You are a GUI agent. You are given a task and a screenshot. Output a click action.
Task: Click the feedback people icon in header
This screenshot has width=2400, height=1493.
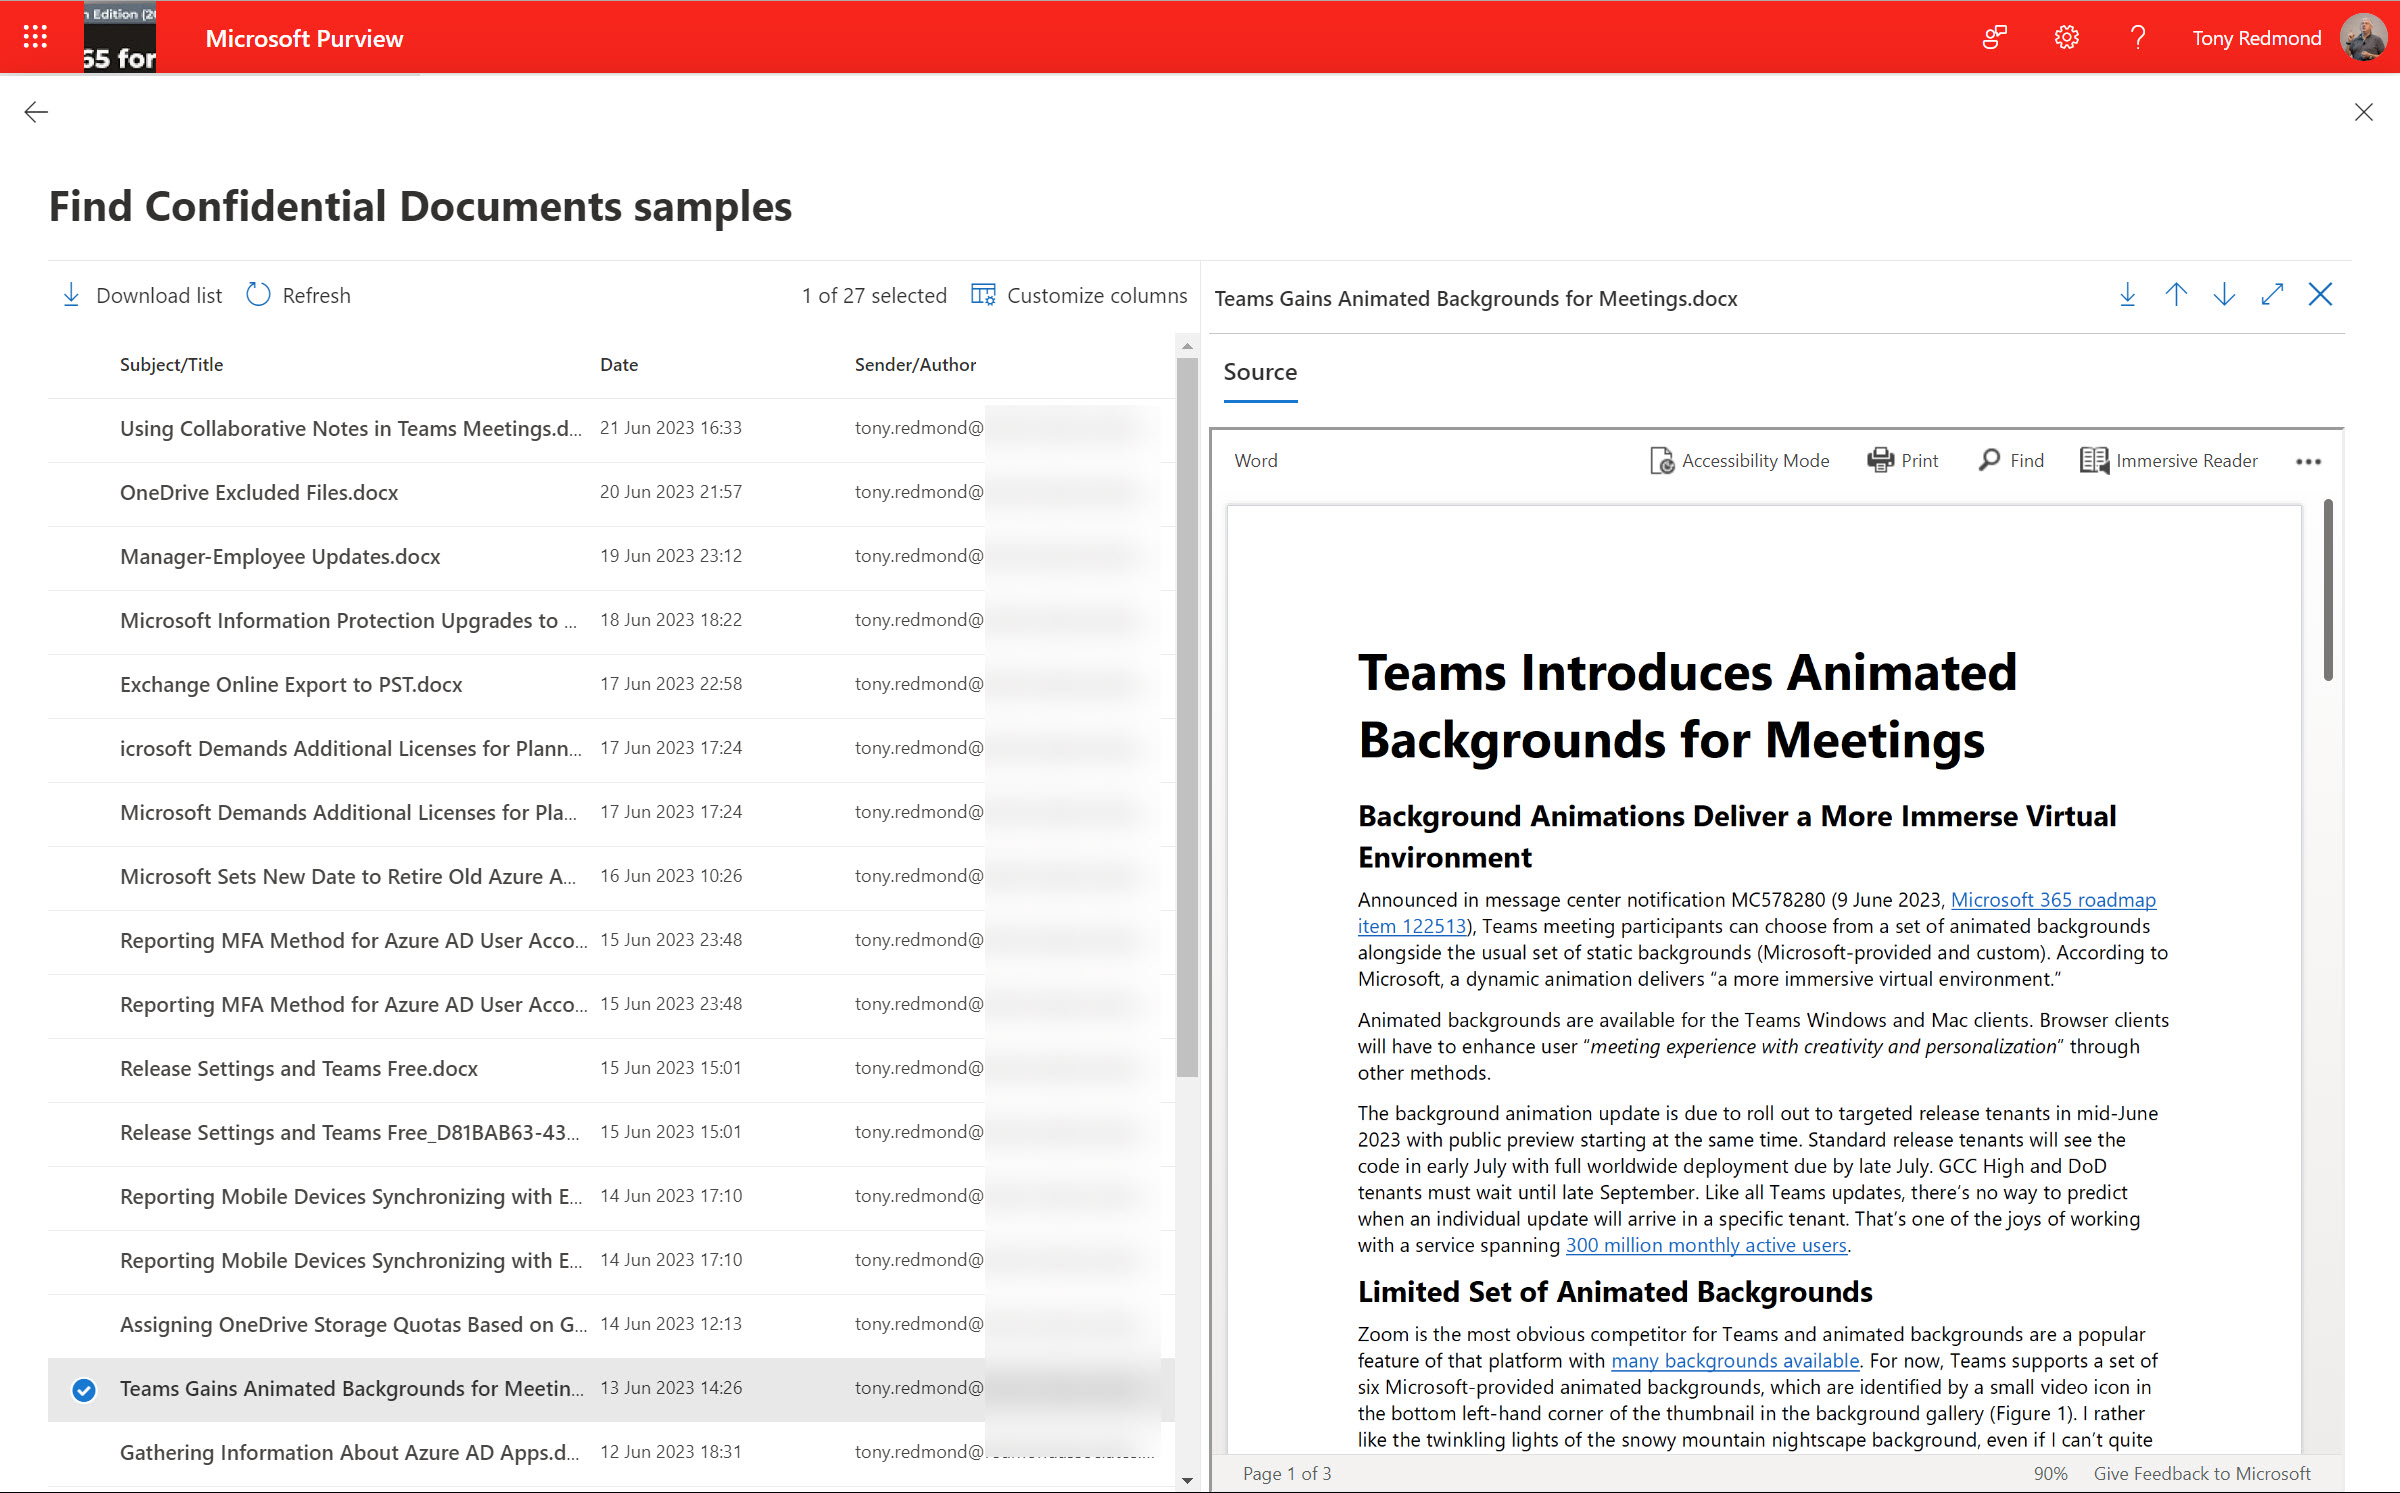tap(1994, 38)
